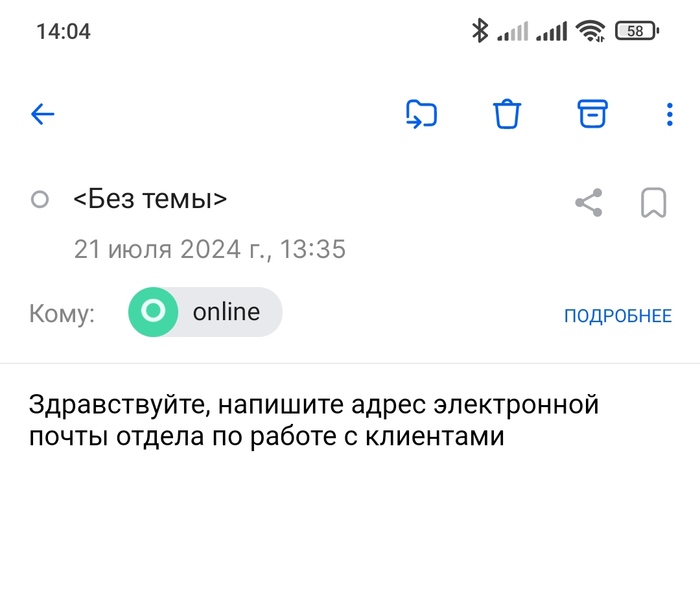This screenshot has height=595, width=700.
Task: Tap the green recipient avatar
Action: click(x=152, y=313)
